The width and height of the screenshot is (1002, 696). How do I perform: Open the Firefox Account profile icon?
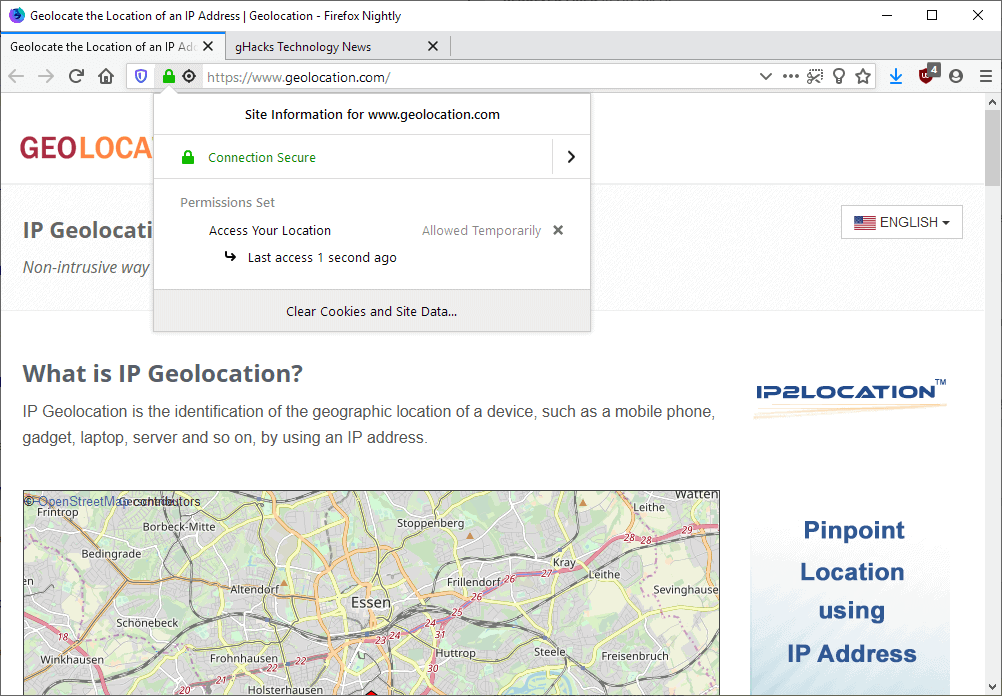pyautogui.click(x=957, y=76)
